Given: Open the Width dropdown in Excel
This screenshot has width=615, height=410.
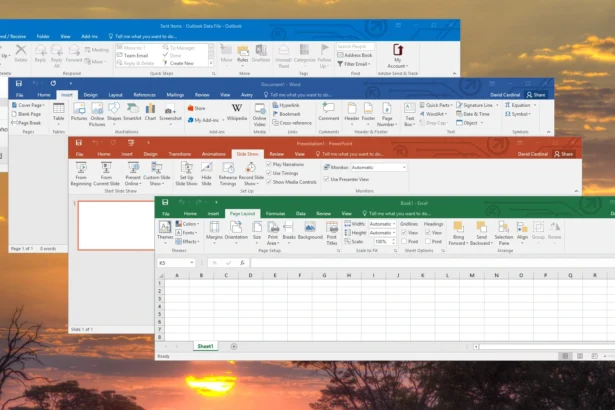Looking at the screenshot, I should [393, 224].
